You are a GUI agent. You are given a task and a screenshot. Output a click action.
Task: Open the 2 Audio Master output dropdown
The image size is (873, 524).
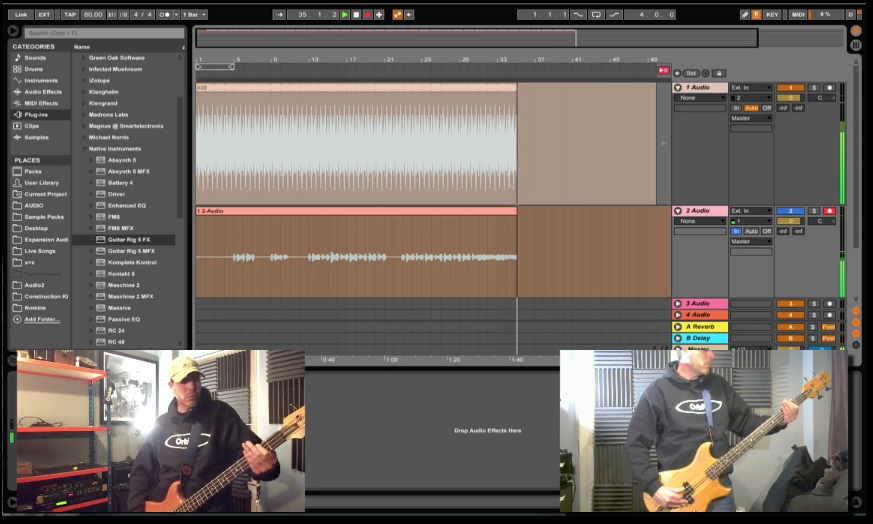tap(751, 241)
